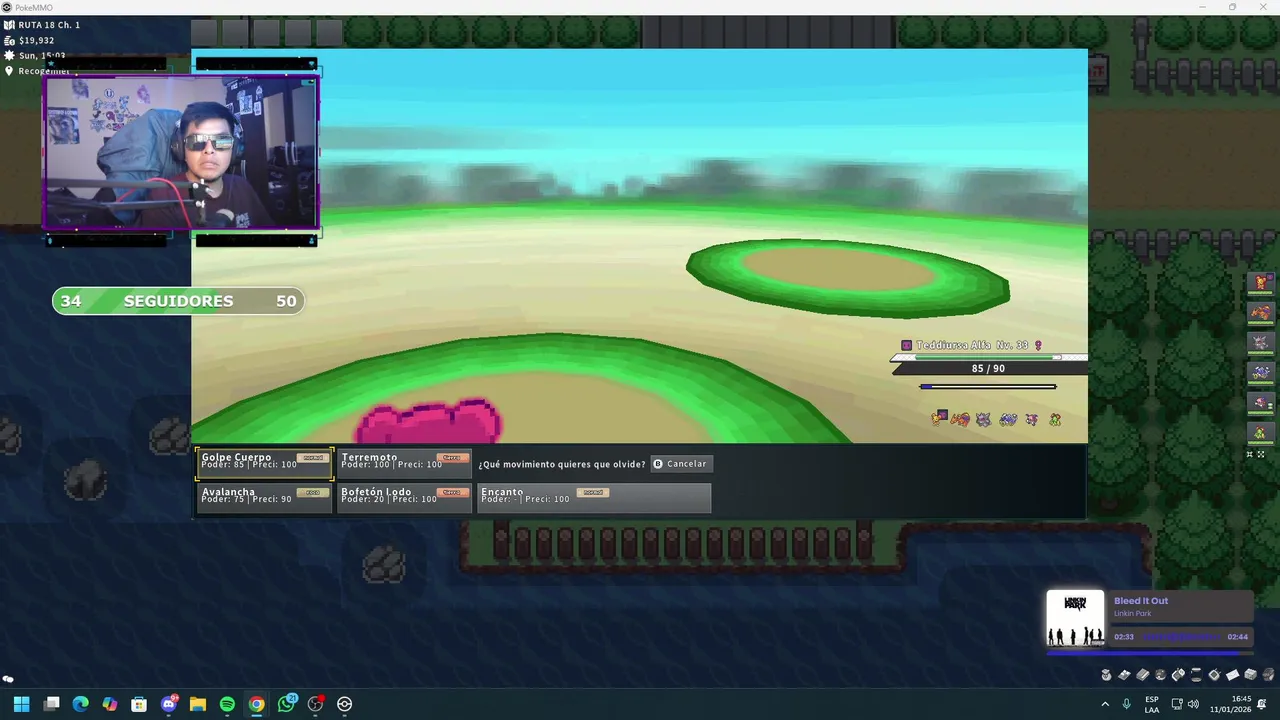Click the Teddiursa Alfa name label
Viewport: 1280px width, 720px height.
[953, 345]
